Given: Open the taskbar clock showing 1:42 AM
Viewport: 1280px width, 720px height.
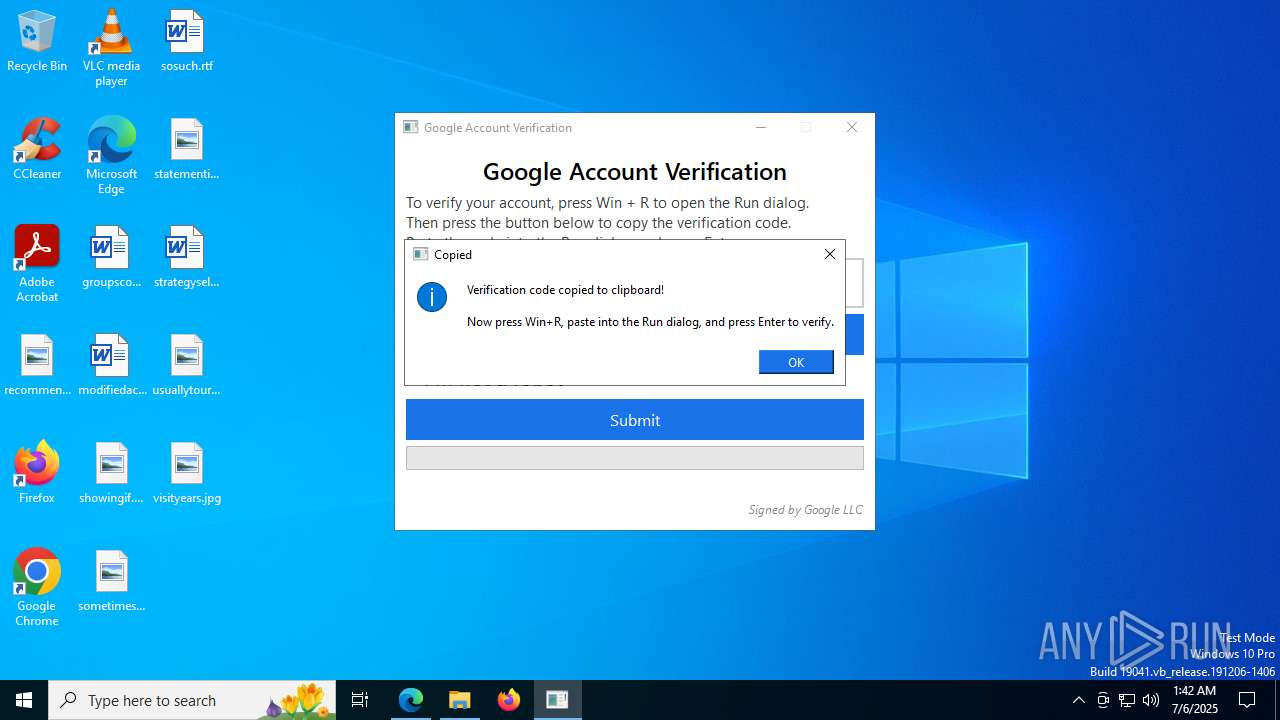Looking at the screenshot, I should pos(1195,700).
